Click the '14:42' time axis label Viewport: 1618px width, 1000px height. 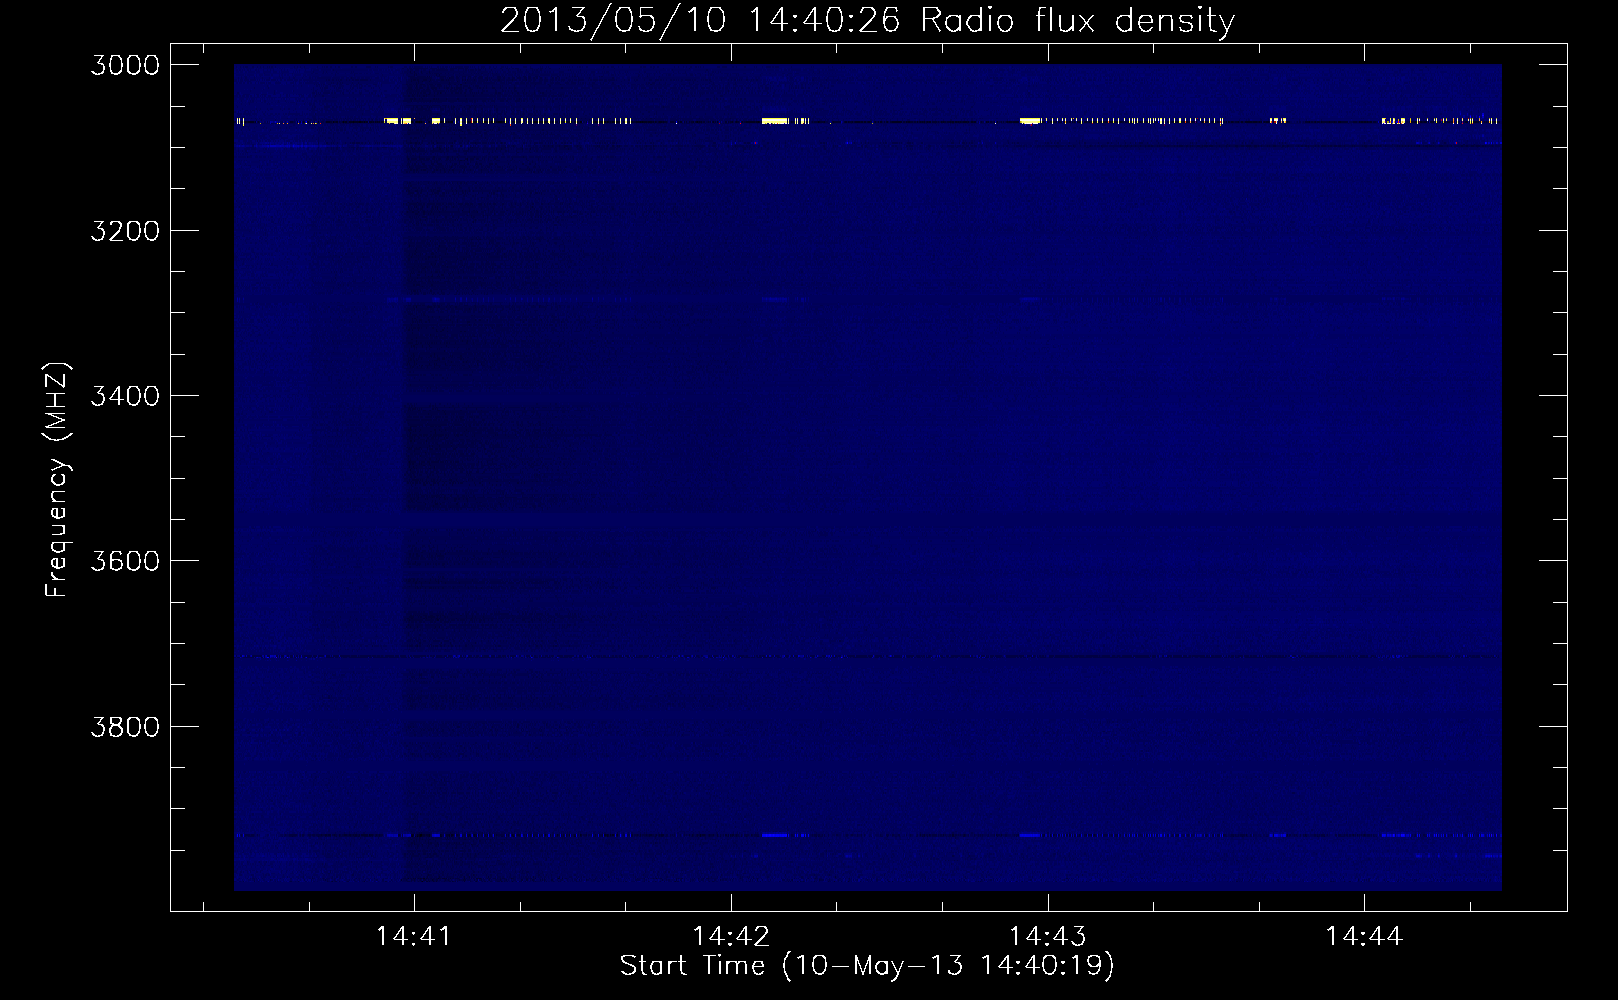[x=731, y=937]
